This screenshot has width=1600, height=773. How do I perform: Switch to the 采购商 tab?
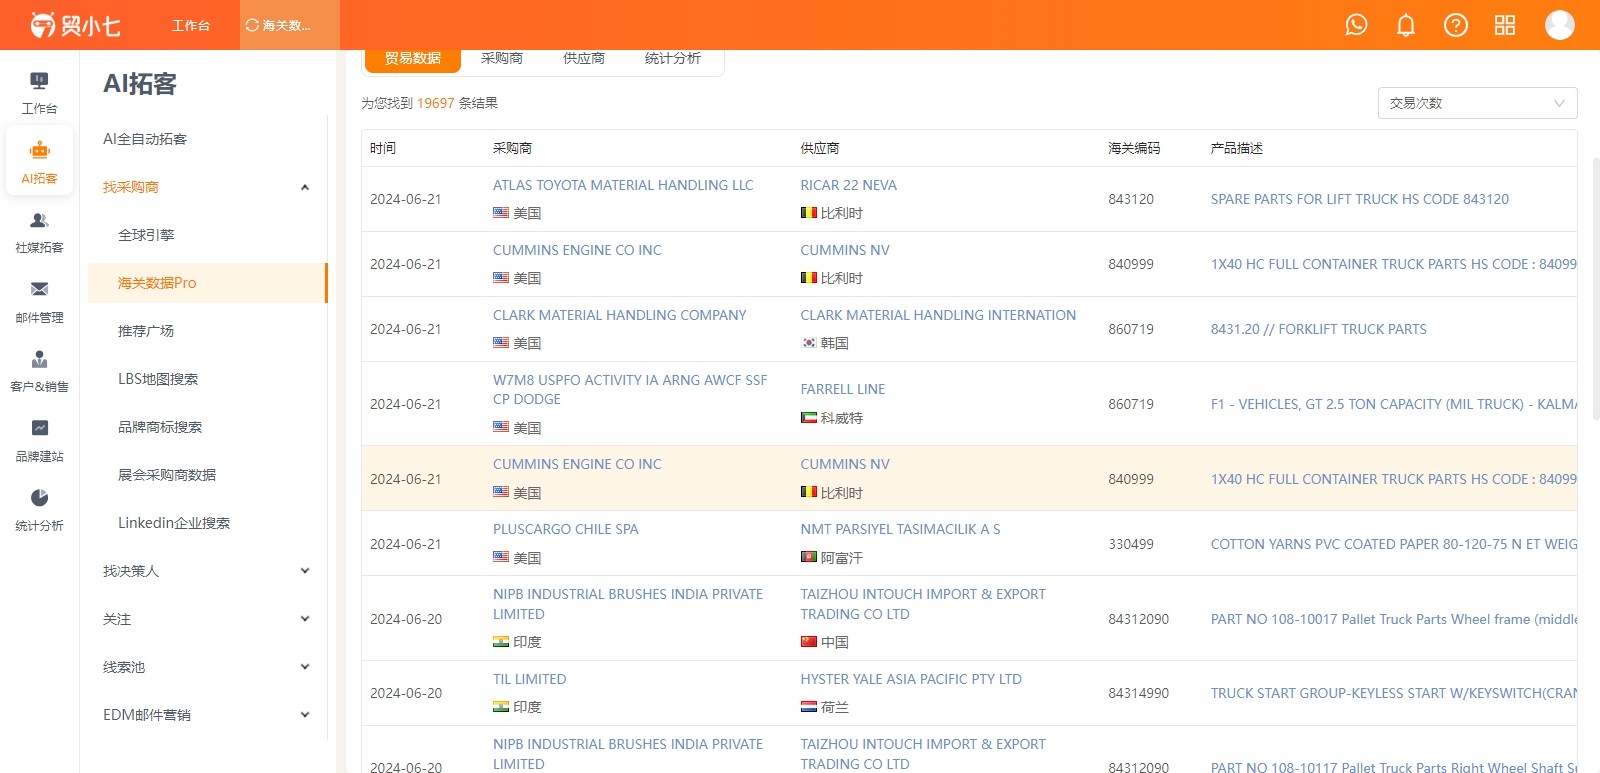click(x=502, y=58)
